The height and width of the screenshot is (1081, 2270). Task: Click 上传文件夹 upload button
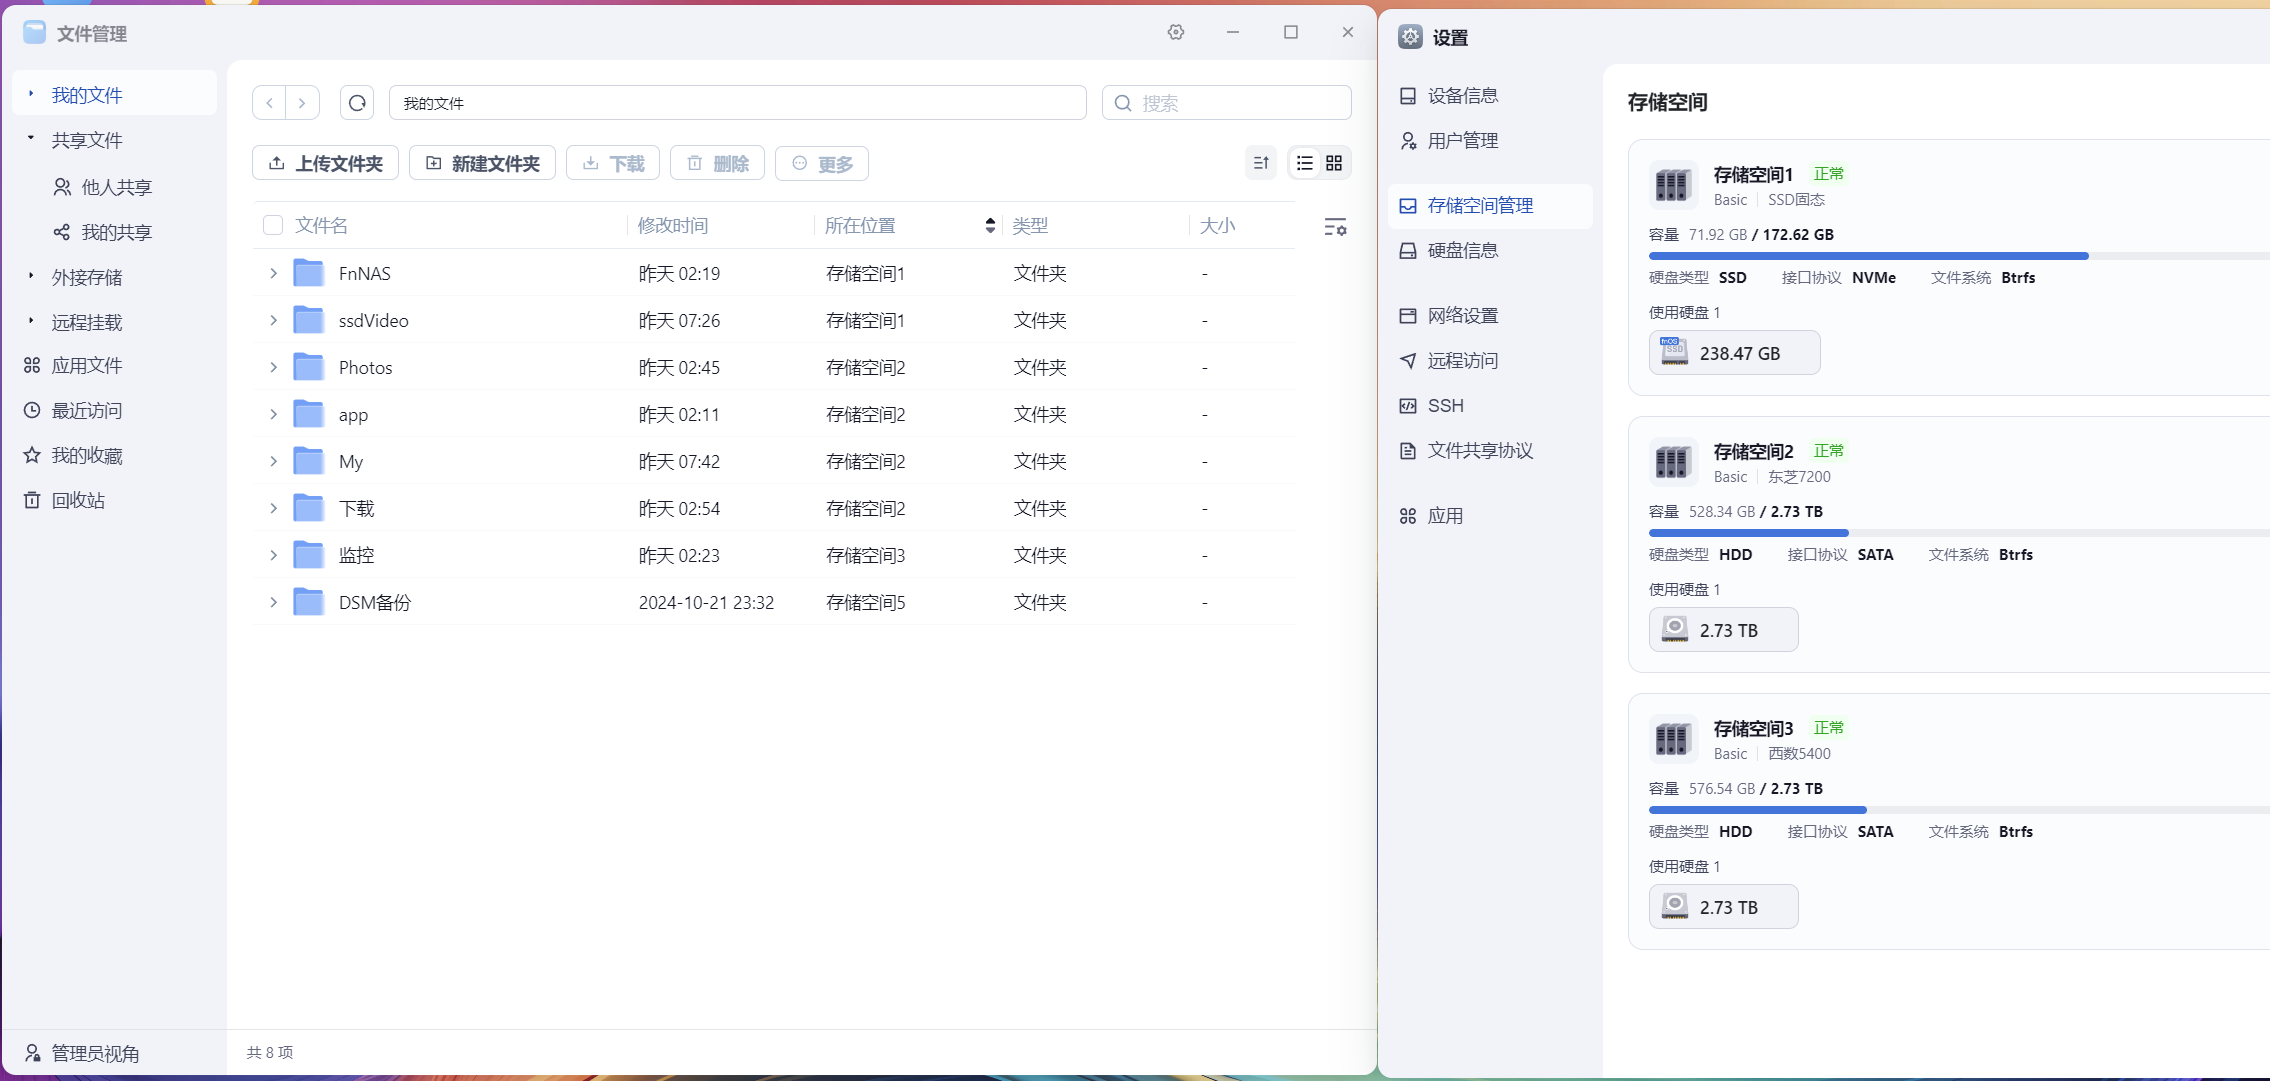[x=325, y=163]
